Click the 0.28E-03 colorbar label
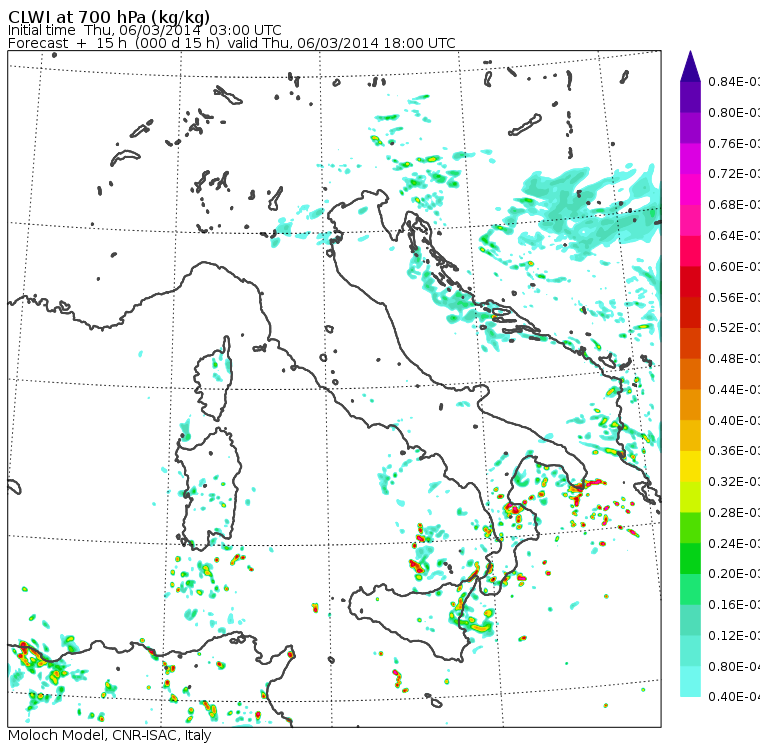760x749 pixels. (x=734, y=512)
